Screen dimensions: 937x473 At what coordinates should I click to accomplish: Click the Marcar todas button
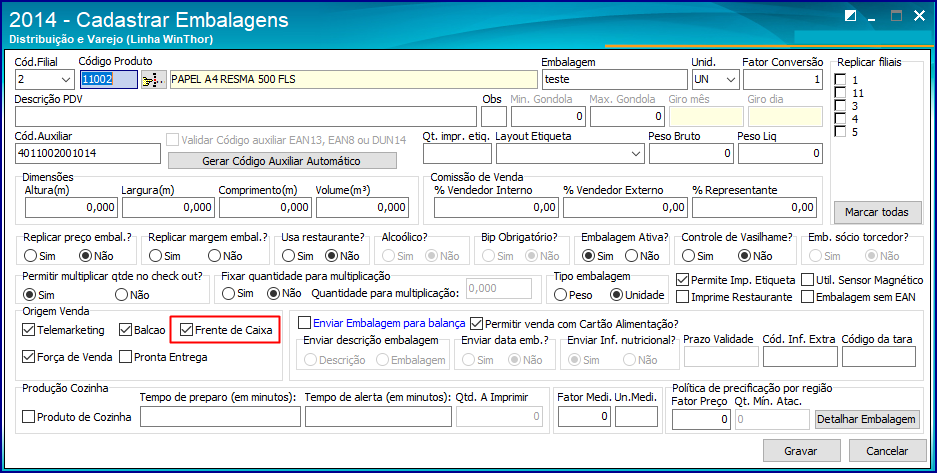click(877, 212)
